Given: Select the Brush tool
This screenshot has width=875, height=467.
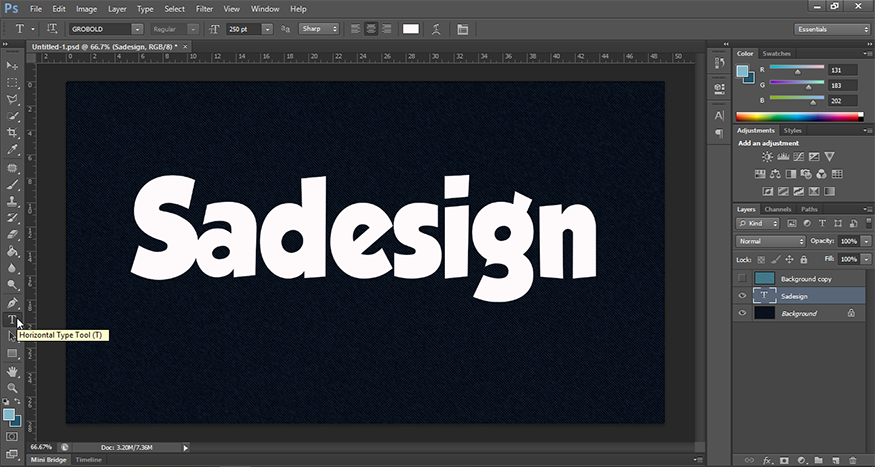Looking at the screenshot, I should pyautogui.click(x=12, y=184).
